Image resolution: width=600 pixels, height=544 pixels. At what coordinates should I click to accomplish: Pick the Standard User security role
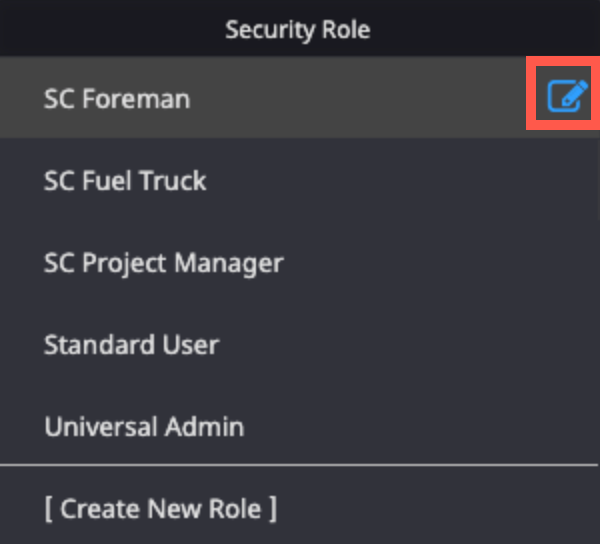(298, 344)
